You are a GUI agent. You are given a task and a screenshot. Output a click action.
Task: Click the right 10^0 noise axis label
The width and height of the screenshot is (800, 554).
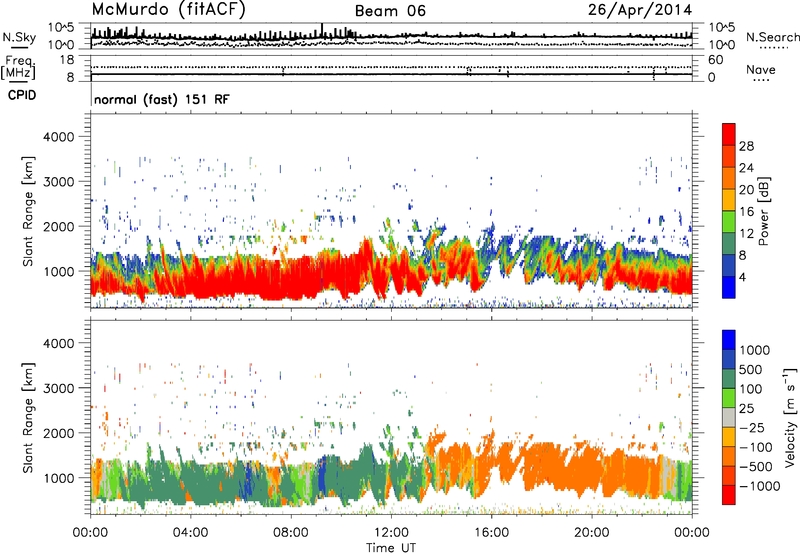click(x=721, y=45)
